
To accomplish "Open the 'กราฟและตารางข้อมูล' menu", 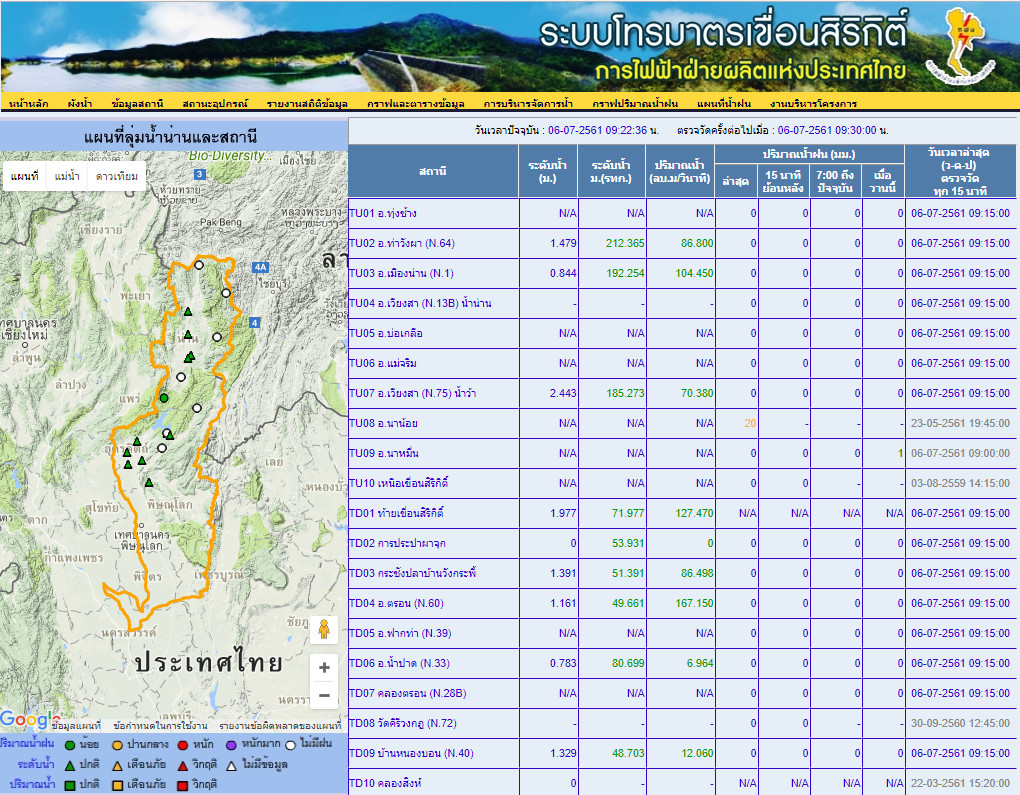I will click(x=416, y=103).
